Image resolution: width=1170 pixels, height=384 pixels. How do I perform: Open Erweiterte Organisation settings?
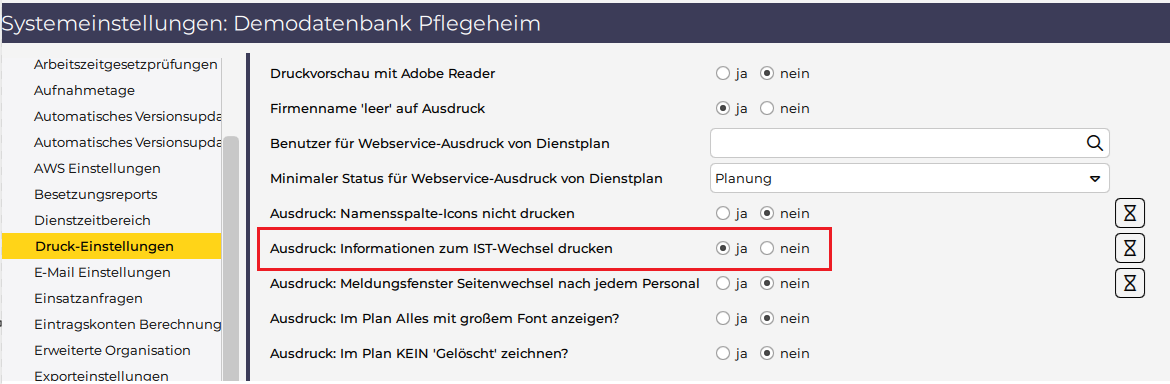[112, 350]
